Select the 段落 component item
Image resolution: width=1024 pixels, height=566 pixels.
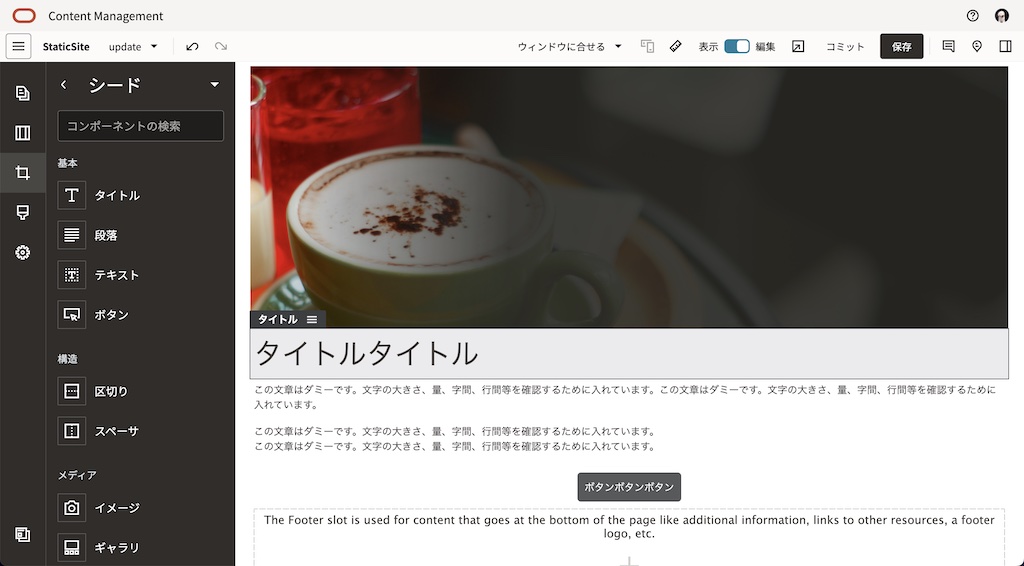point(105,235)
